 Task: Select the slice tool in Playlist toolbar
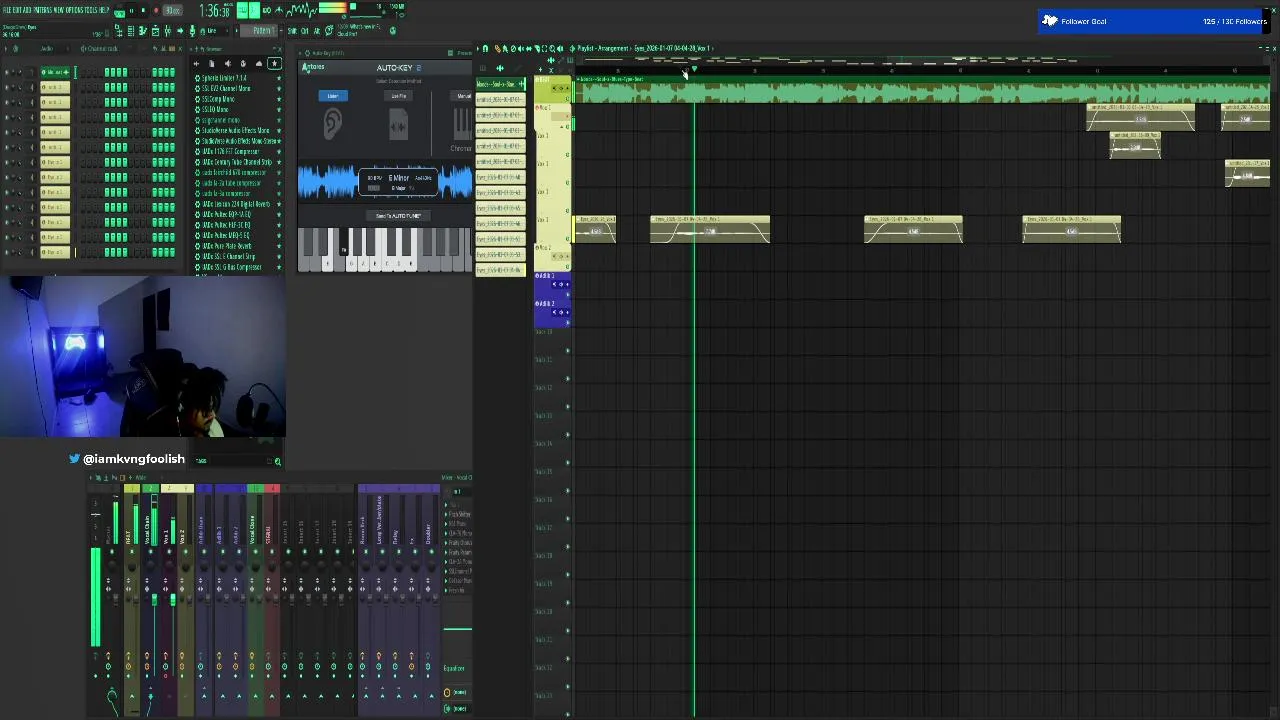click(x=537, y=49)
